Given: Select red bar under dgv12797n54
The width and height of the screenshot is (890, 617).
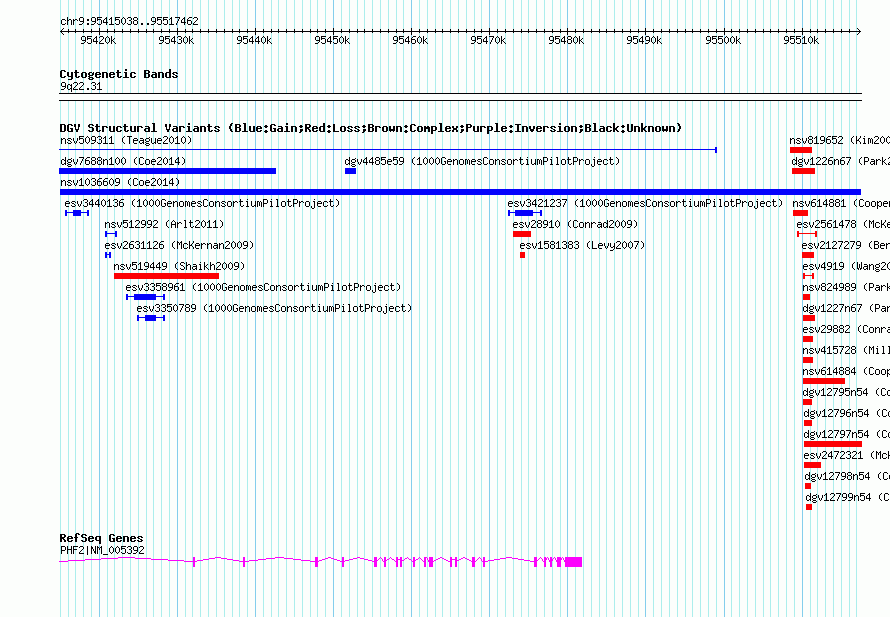Looking at the screenshot, I should (833, 444).
